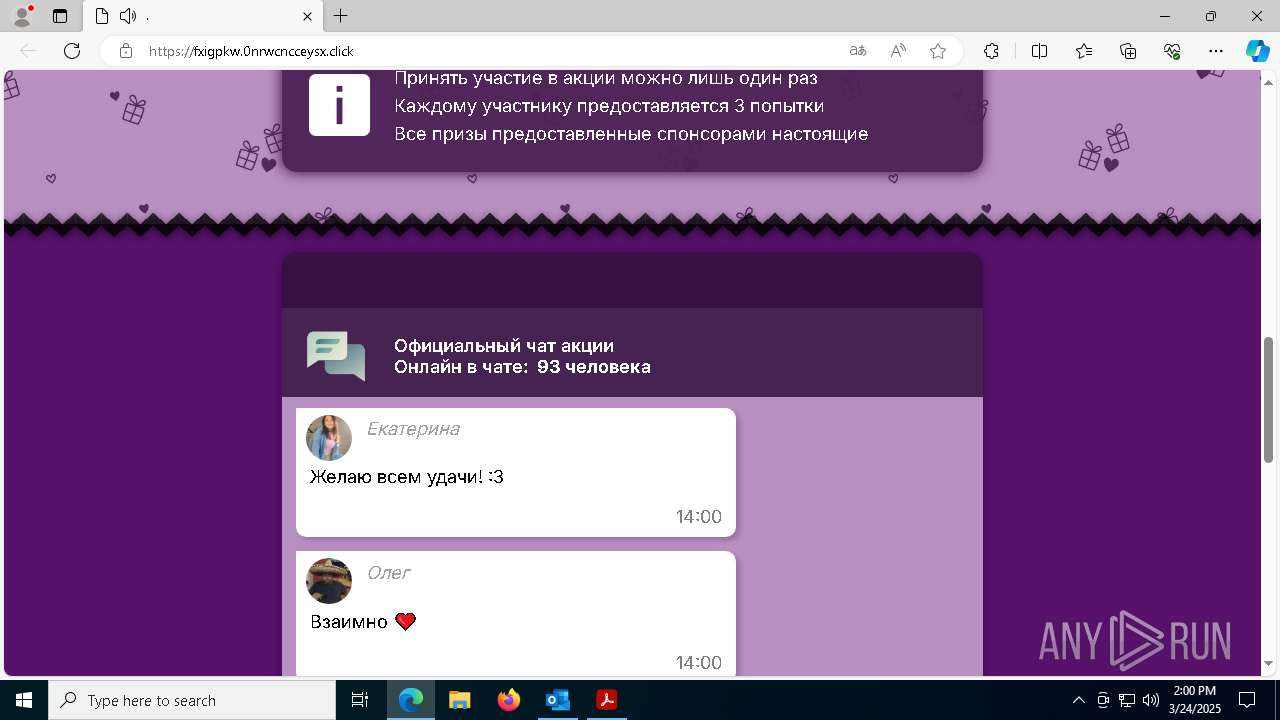The image size is (1280, 720).
Task: Select the name Екатерина in chat
Action: [413, 429]
